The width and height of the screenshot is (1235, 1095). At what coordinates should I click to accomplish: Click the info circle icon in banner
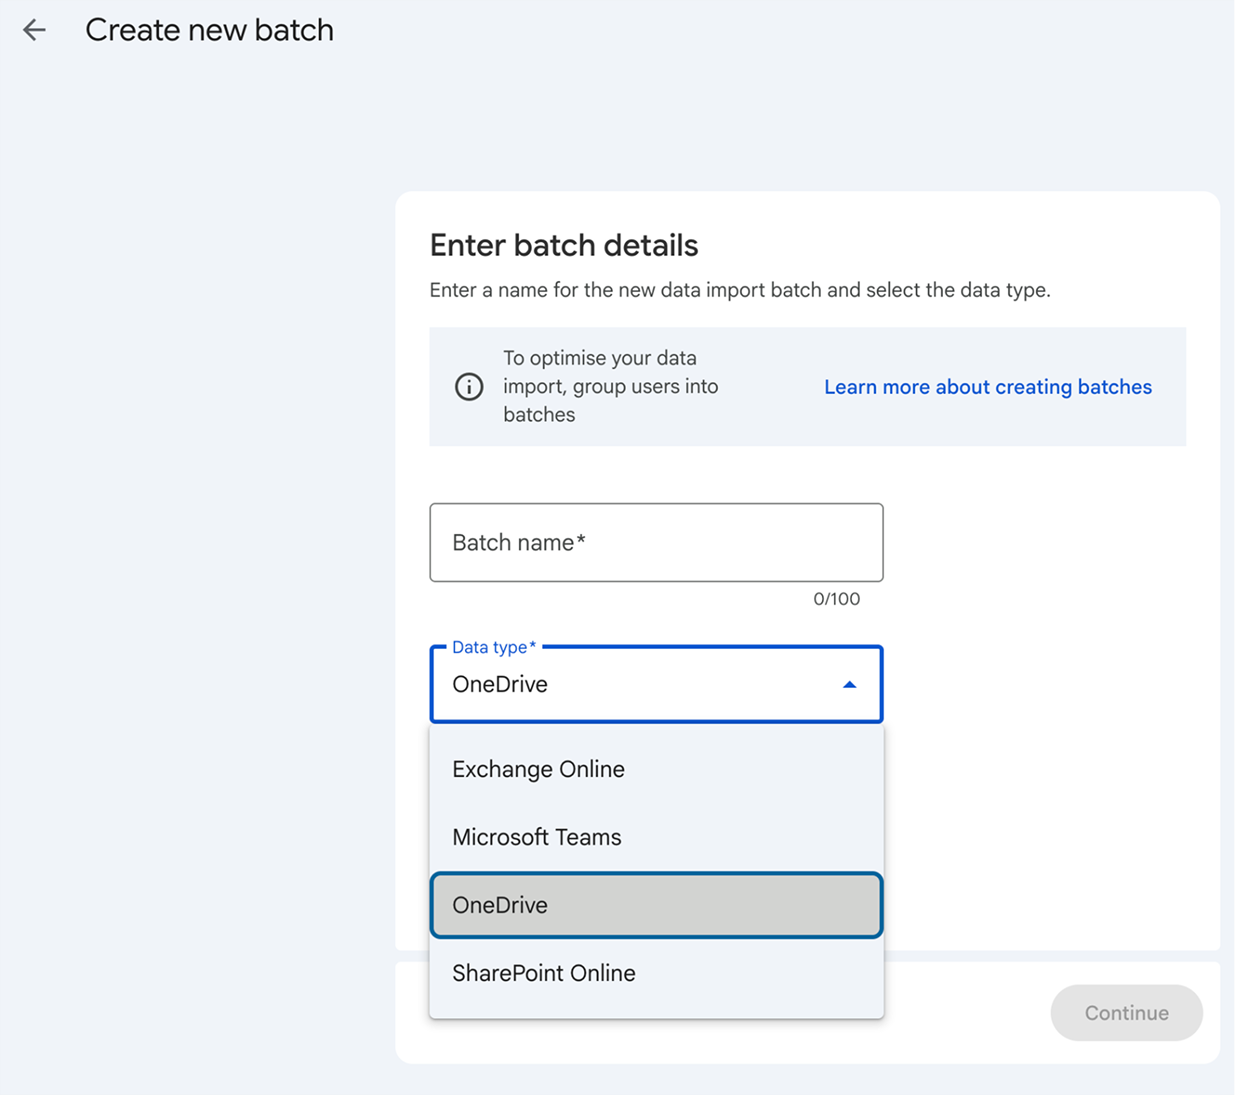[469, 386]
